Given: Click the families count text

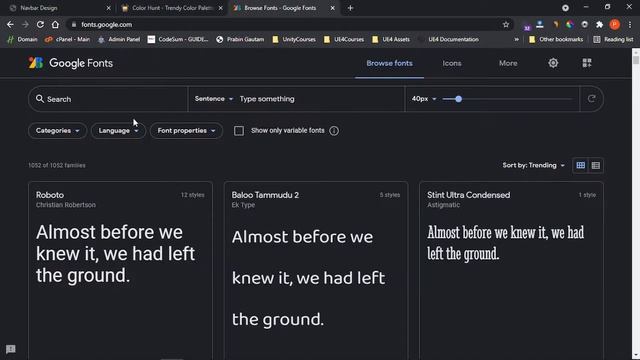Looking at the screenshot, I should 57,165.
